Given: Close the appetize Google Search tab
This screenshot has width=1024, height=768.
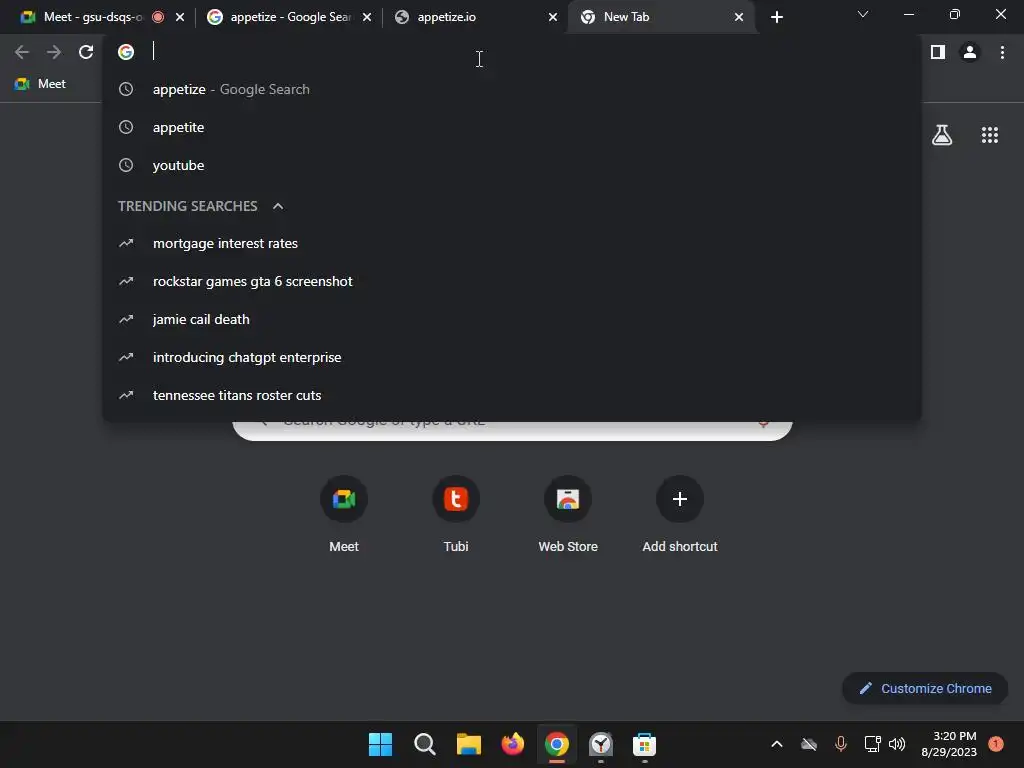Looking at the screenshot, I should (367, 17).
